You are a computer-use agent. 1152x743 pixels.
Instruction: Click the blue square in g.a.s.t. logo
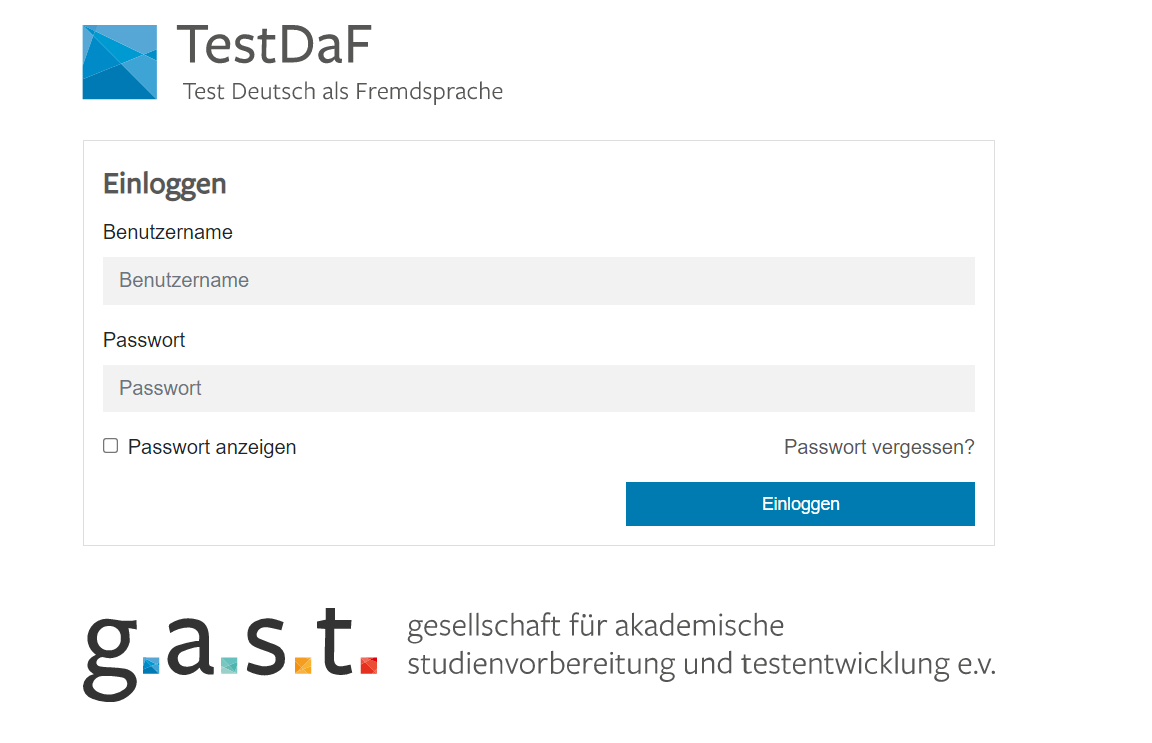coord(152,665)
